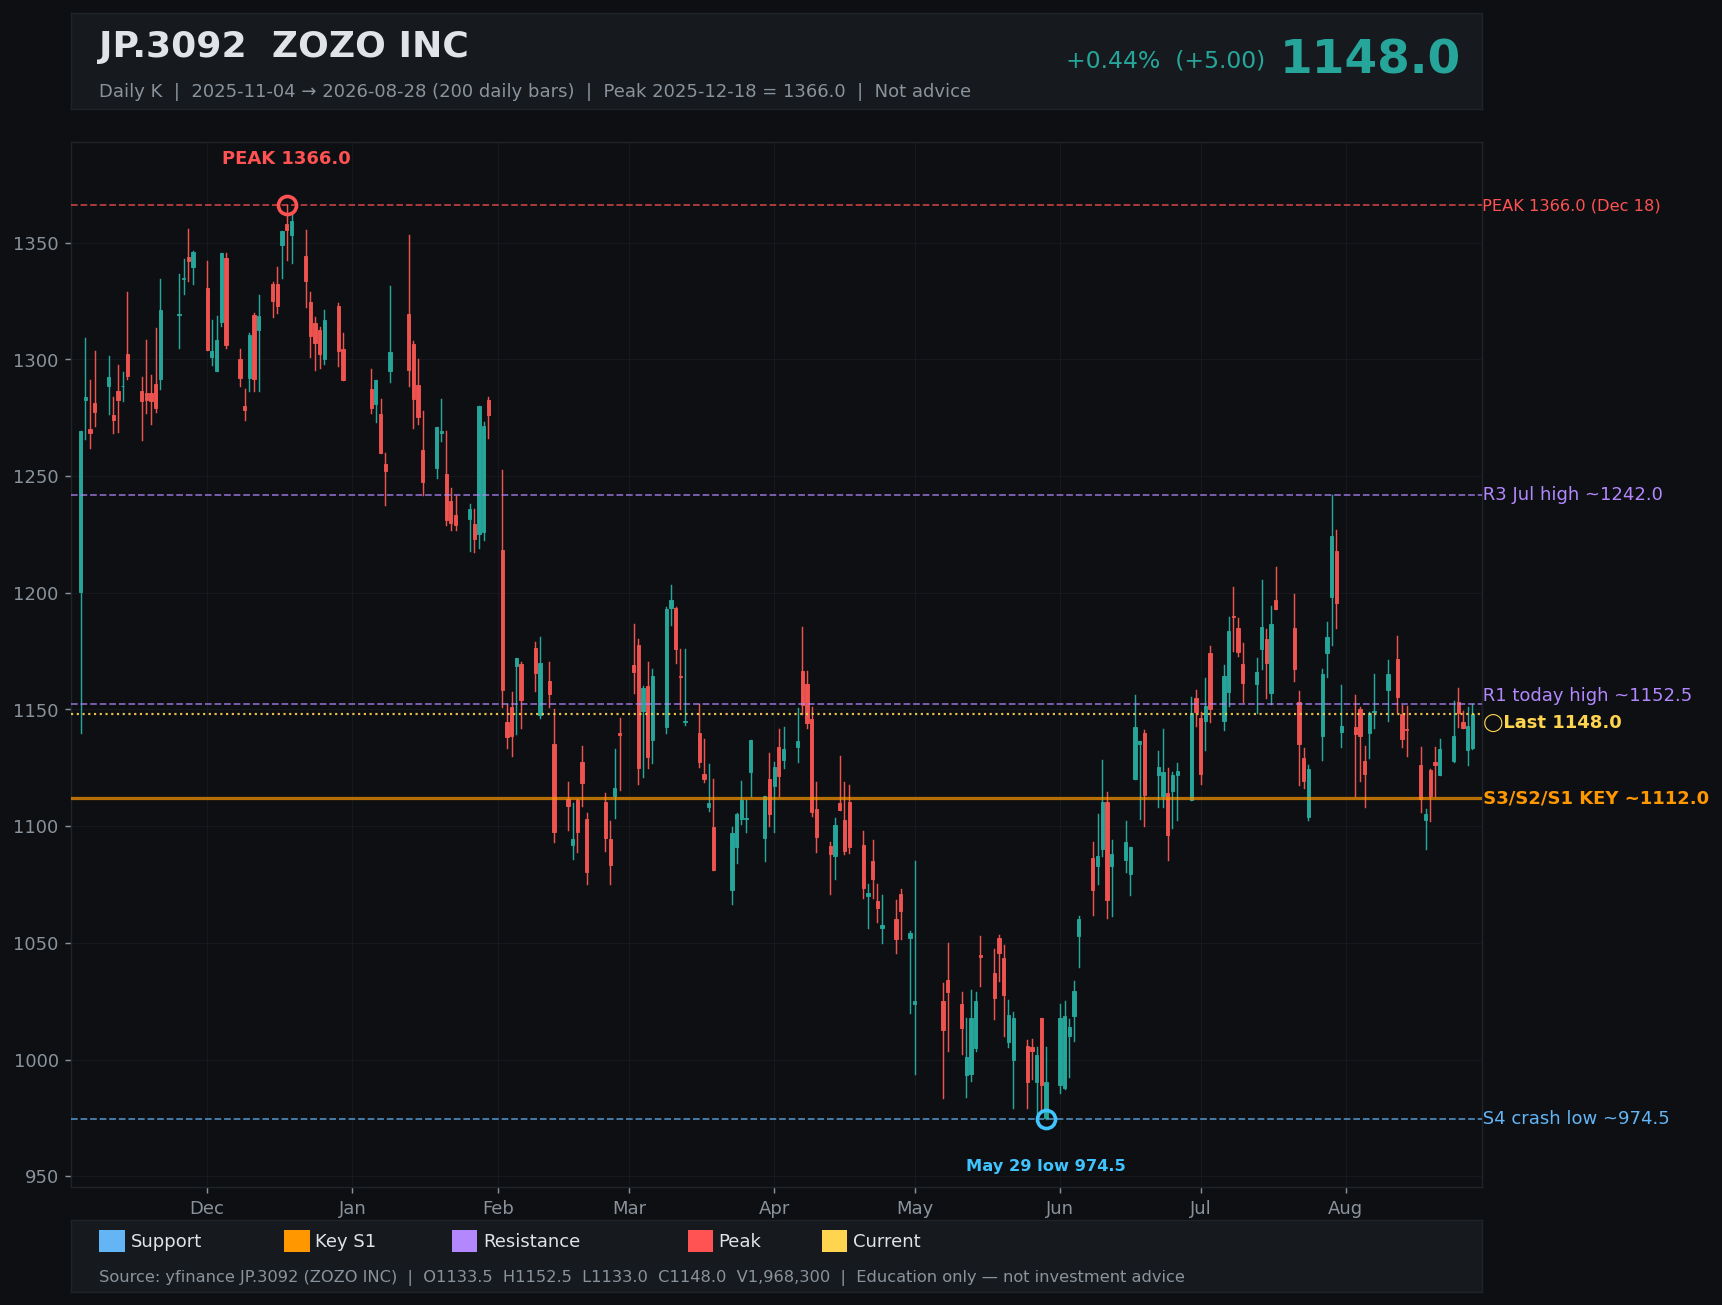Select the Jun month label on the x-axis
Viewport: 1722px width, 1305px height.
click(1059, 1208)
